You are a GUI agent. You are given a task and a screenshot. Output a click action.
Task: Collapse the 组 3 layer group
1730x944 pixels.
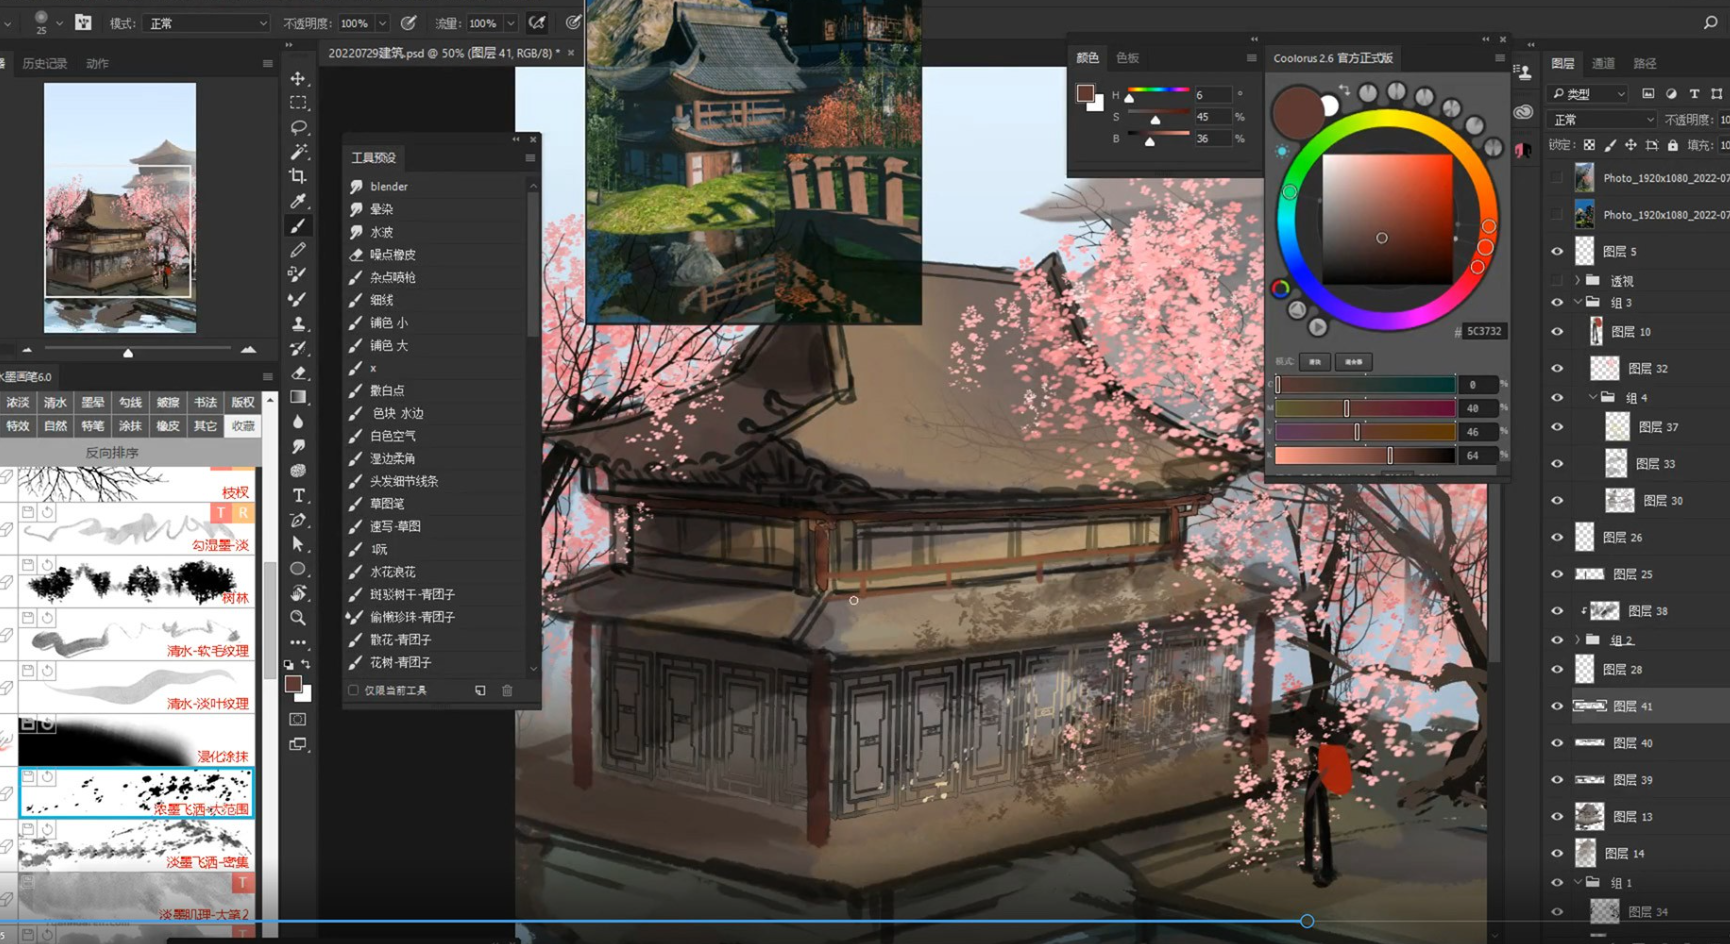(1578, 302)
